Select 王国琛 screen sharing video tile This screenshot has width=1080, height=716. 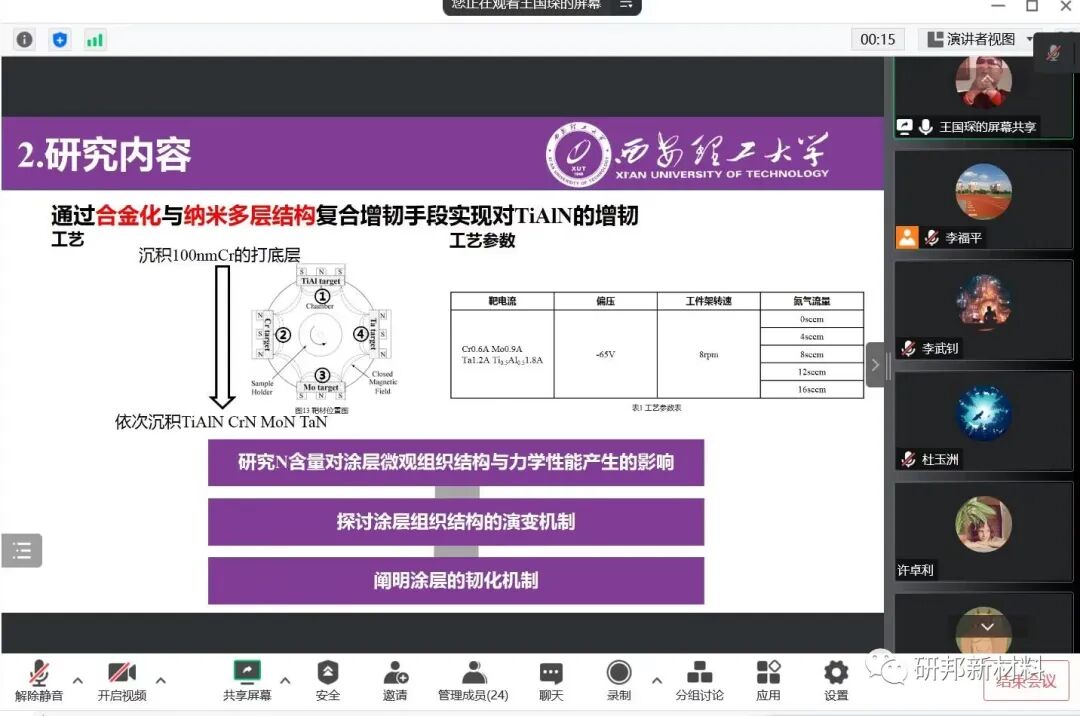983,98
